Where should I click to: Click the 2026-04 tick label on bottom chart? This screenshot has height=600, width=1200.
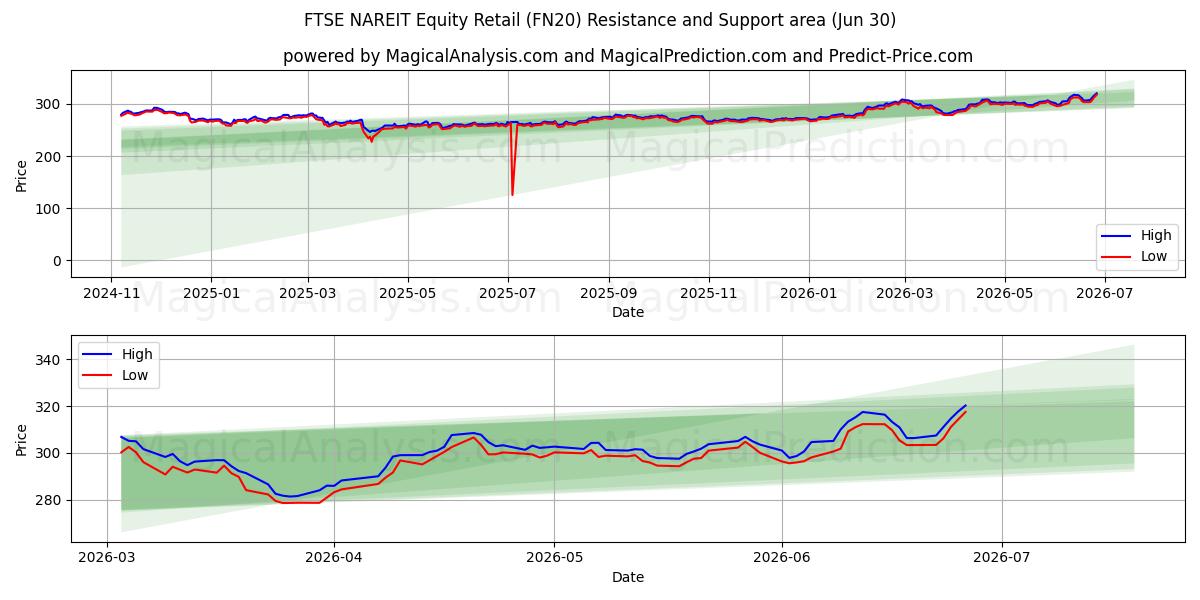click(333, 558)
